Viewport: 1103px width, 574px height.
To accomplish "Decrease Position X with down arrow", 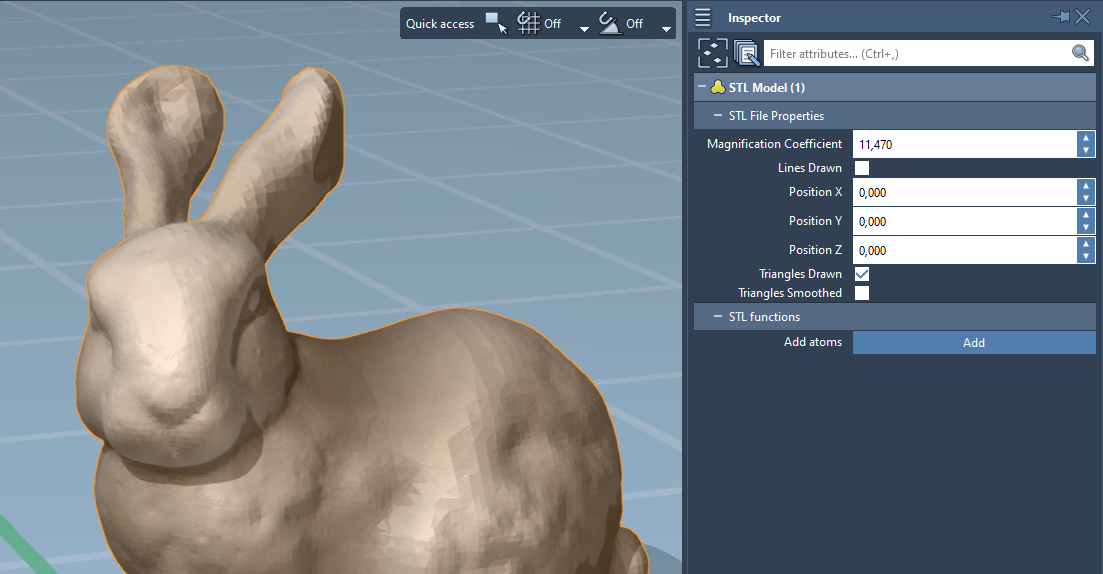I will 1086,198.
